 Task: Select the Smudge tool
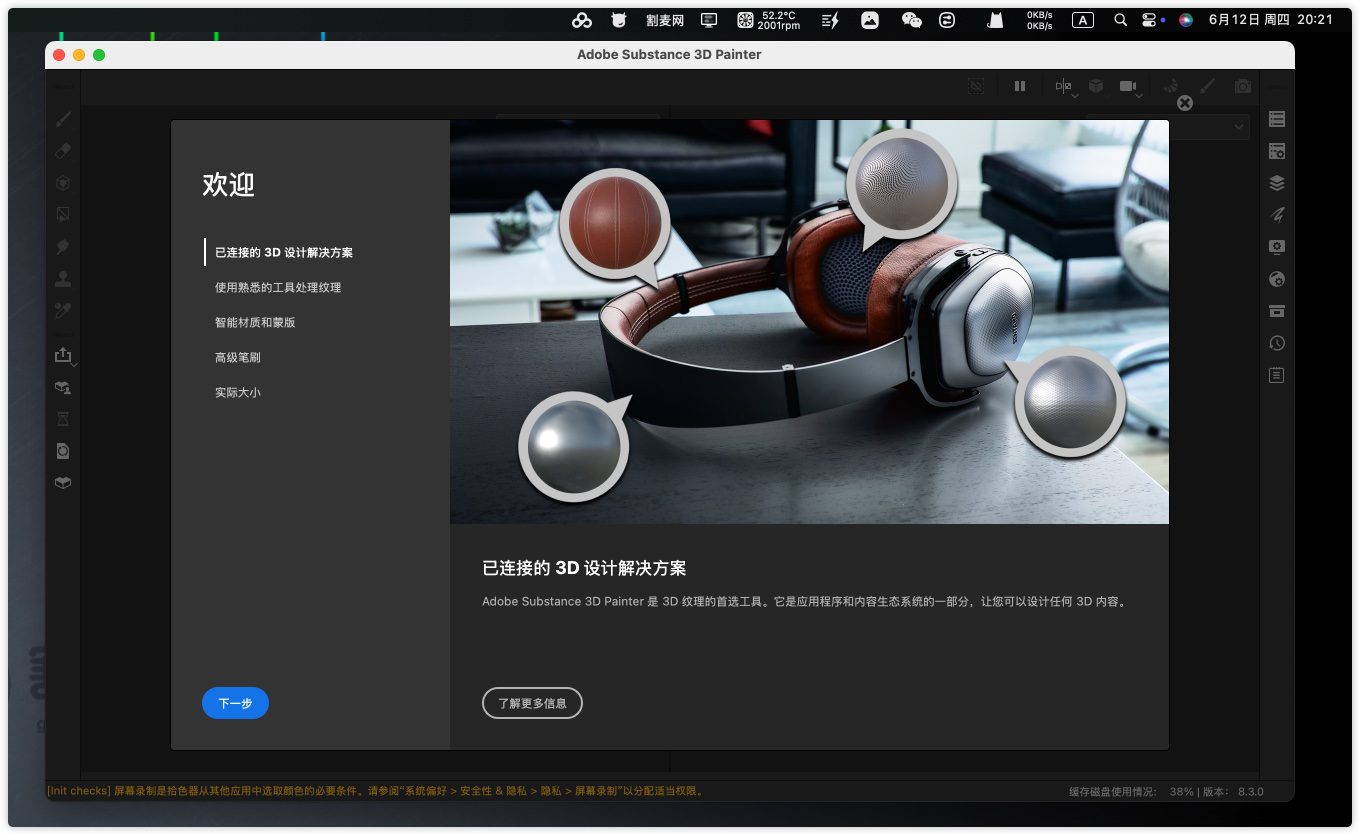63,246
